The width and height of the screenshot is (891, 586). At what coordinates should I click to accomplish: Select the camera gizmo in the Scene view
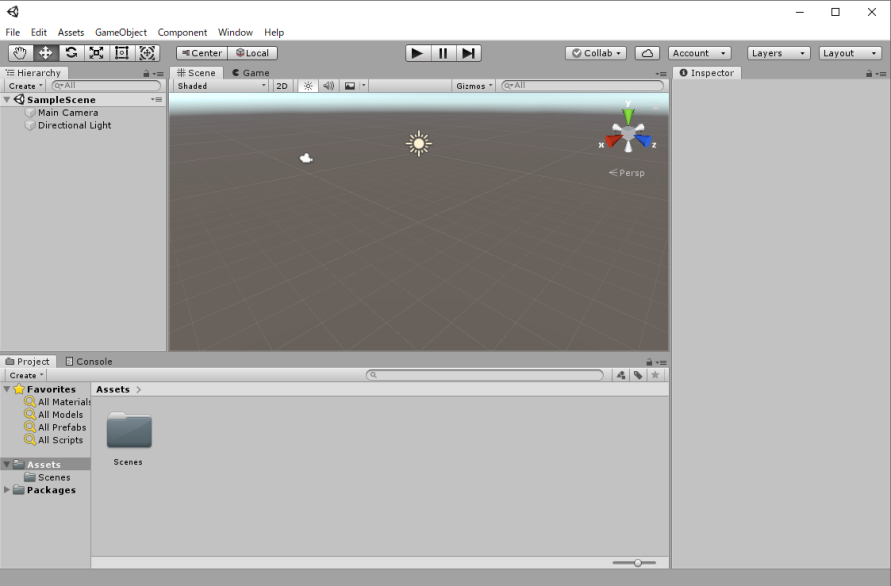[306, 158]
